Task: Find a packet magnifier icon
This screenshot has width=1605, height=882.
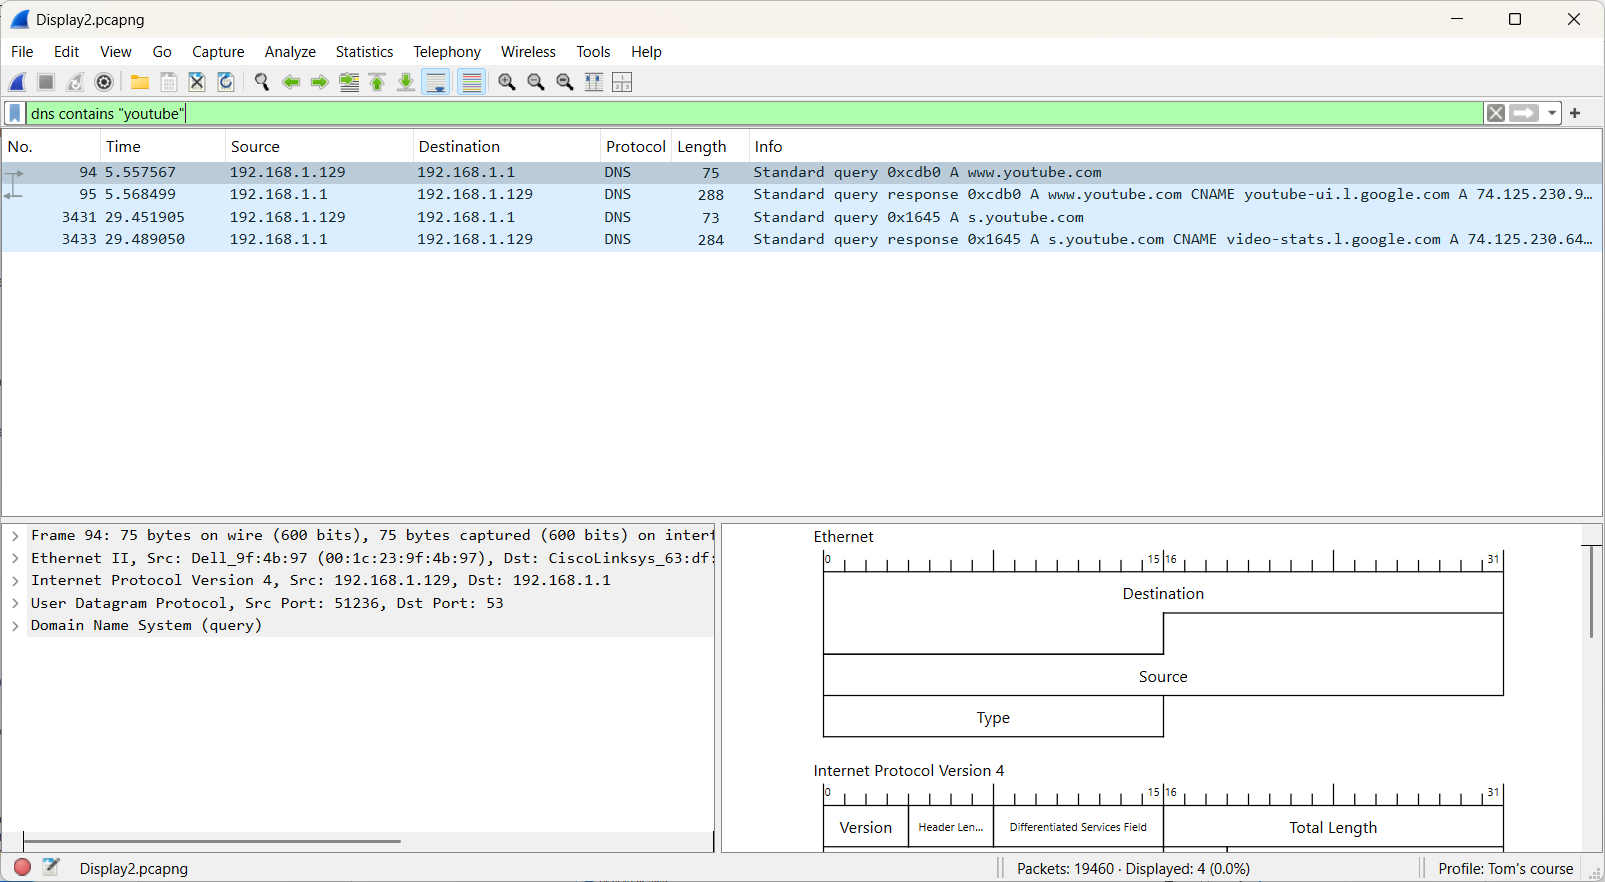Action: 262,82
